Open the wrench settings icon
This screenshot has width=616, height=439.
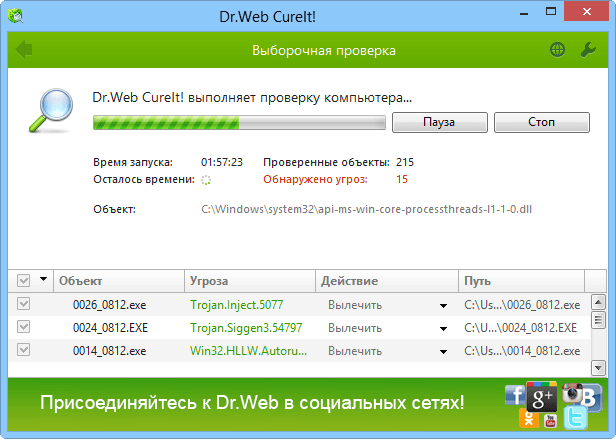pos(588,50)
